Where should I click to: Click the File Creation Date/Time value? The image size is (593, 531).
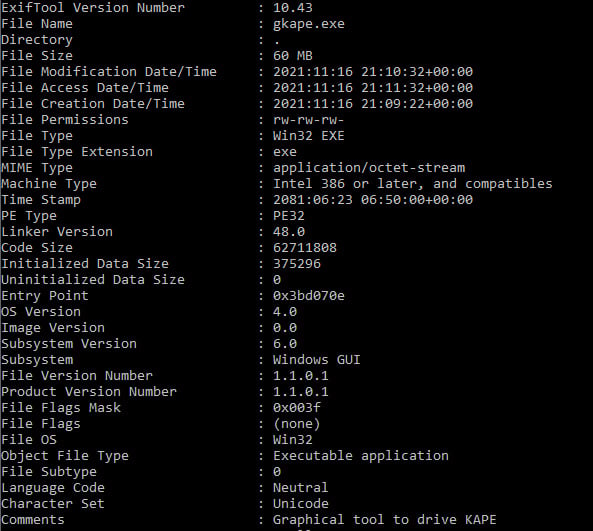tap(373, 104)
